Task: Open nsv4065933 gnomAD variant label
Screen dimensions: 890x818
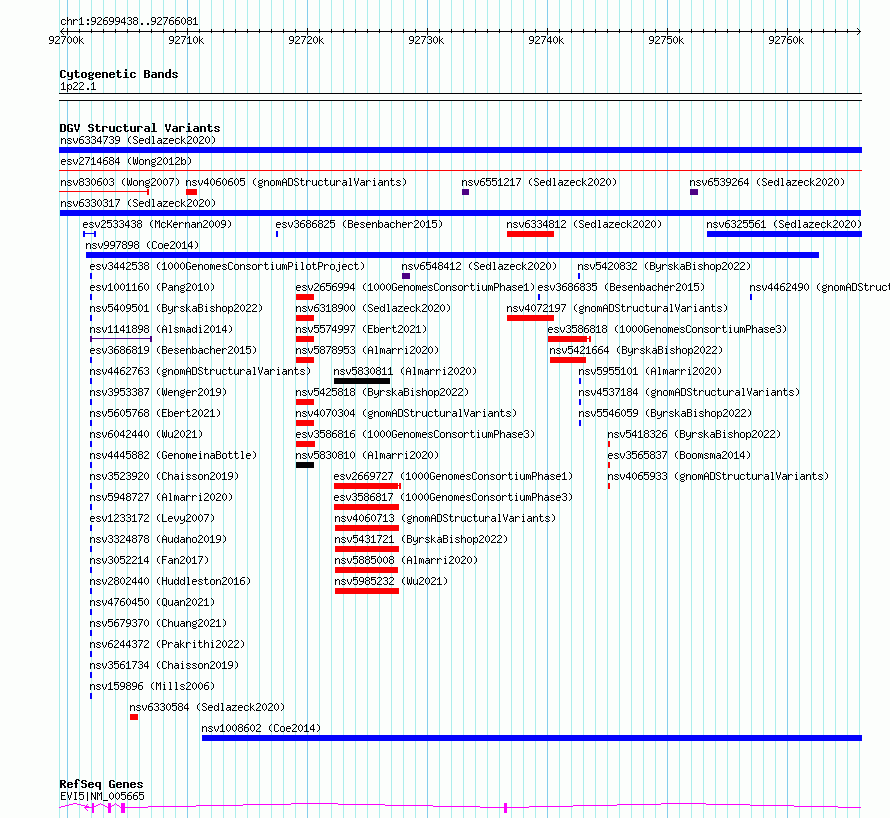Action: coord(718,476)
